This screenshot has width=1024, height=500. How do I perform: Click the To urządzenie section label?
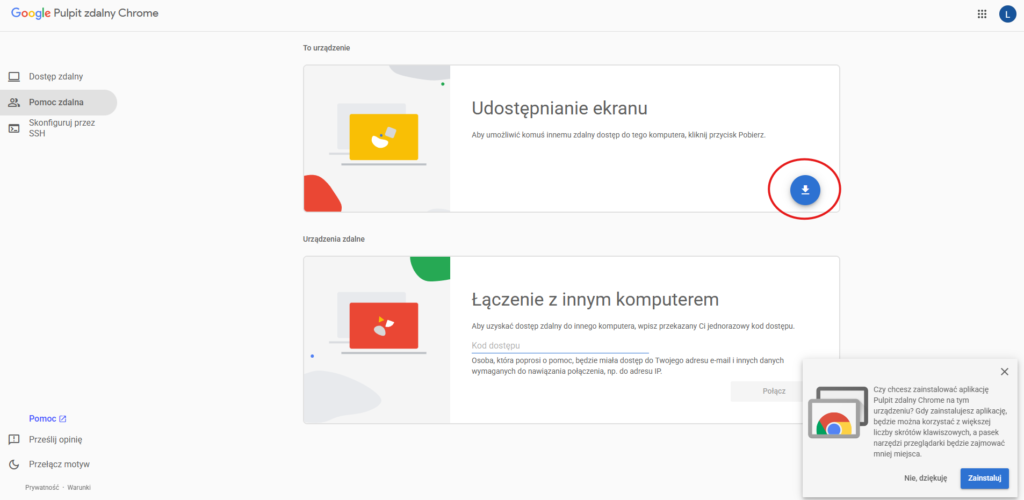point(327,48)
